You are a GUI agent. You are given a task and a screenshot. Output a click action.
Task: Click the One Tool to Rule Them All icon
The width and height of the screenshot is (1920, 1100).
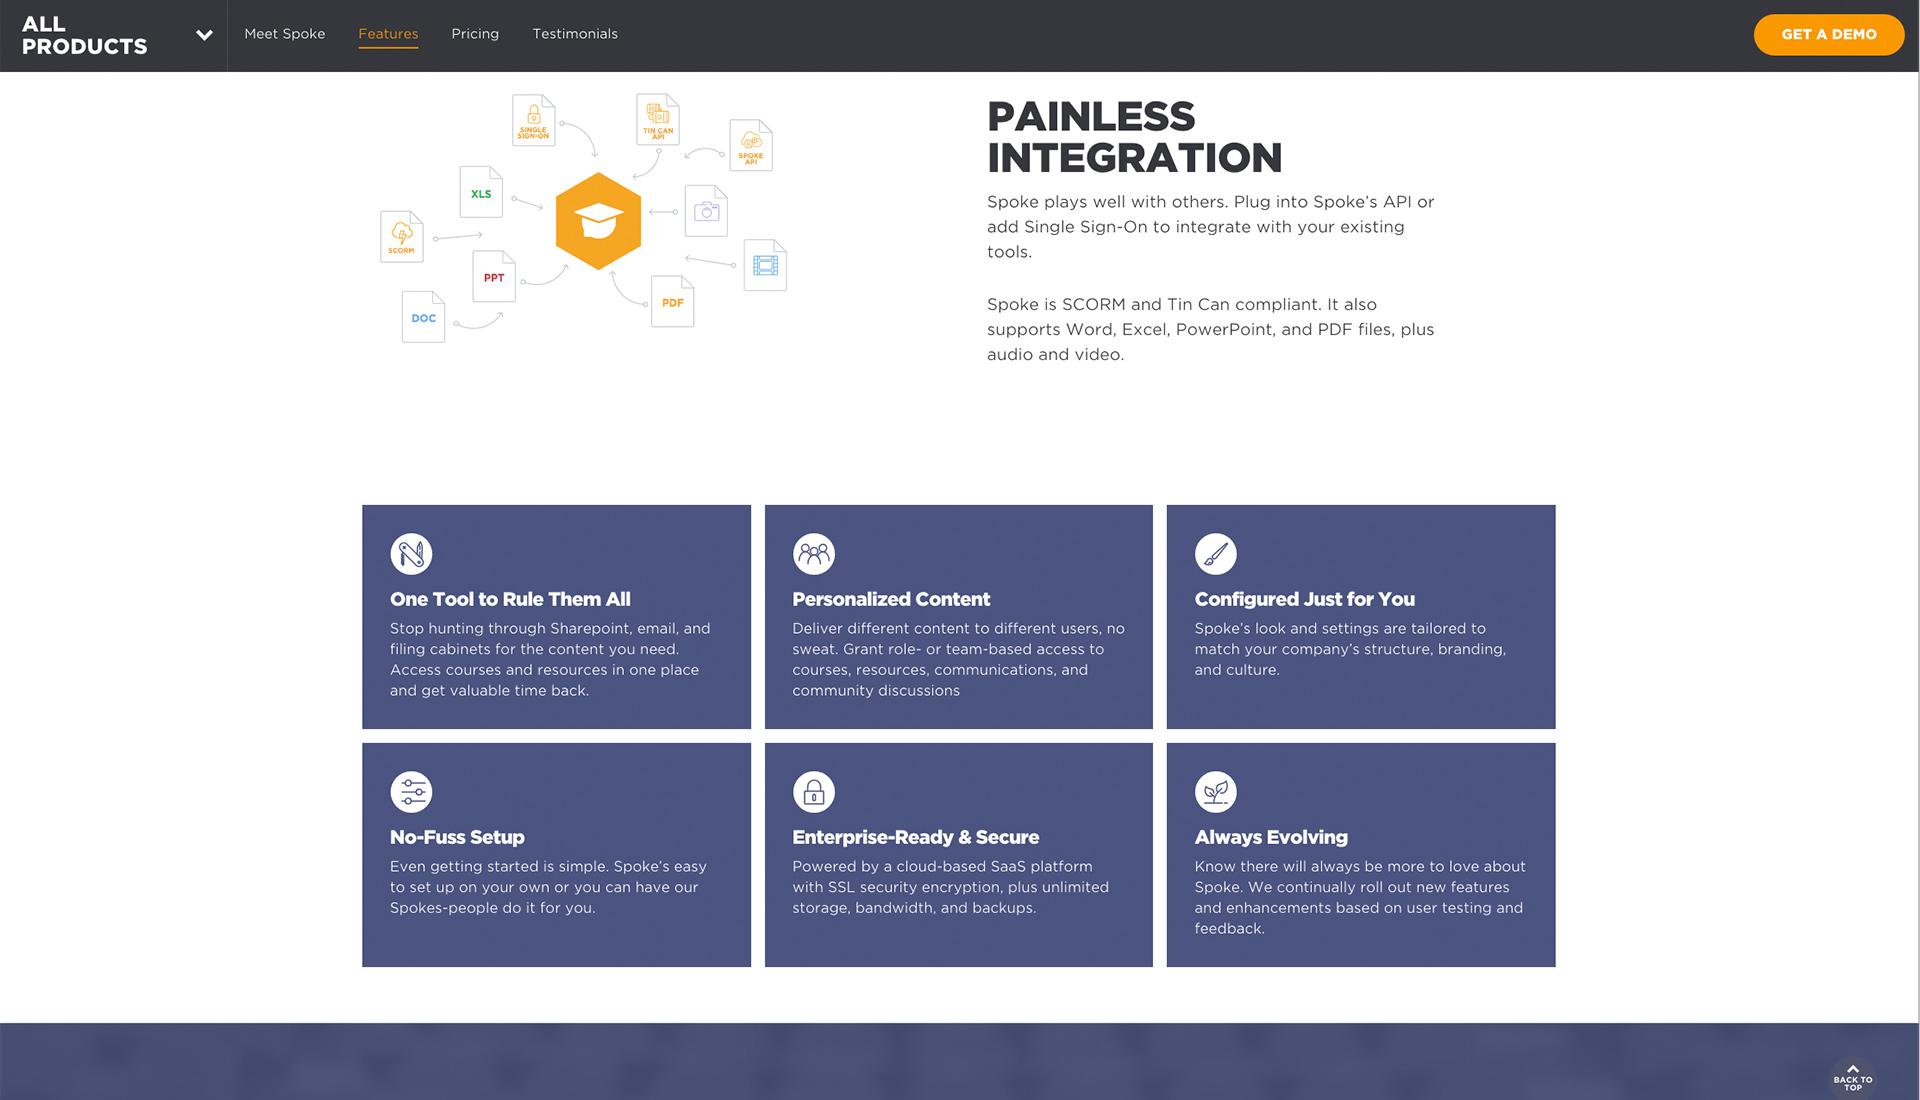coord(410,554)
